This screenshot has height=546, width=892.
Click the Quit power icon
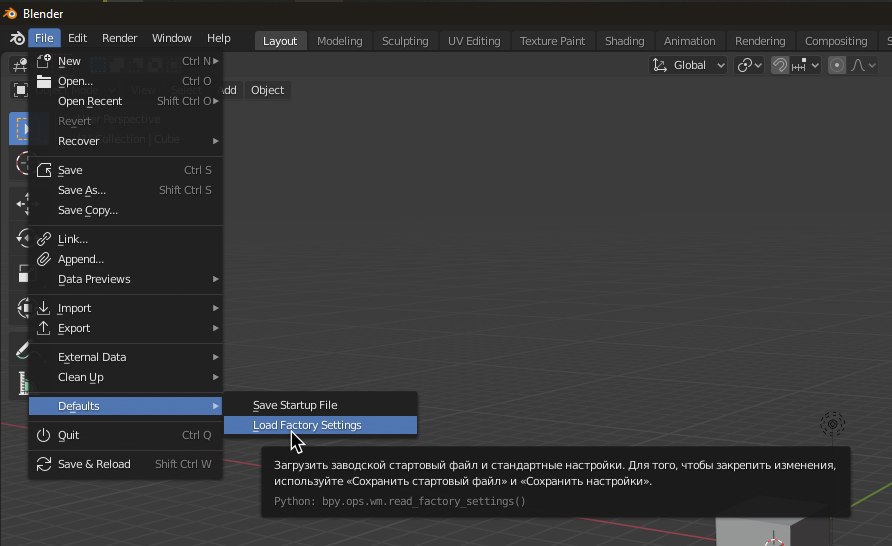(44, 435)
